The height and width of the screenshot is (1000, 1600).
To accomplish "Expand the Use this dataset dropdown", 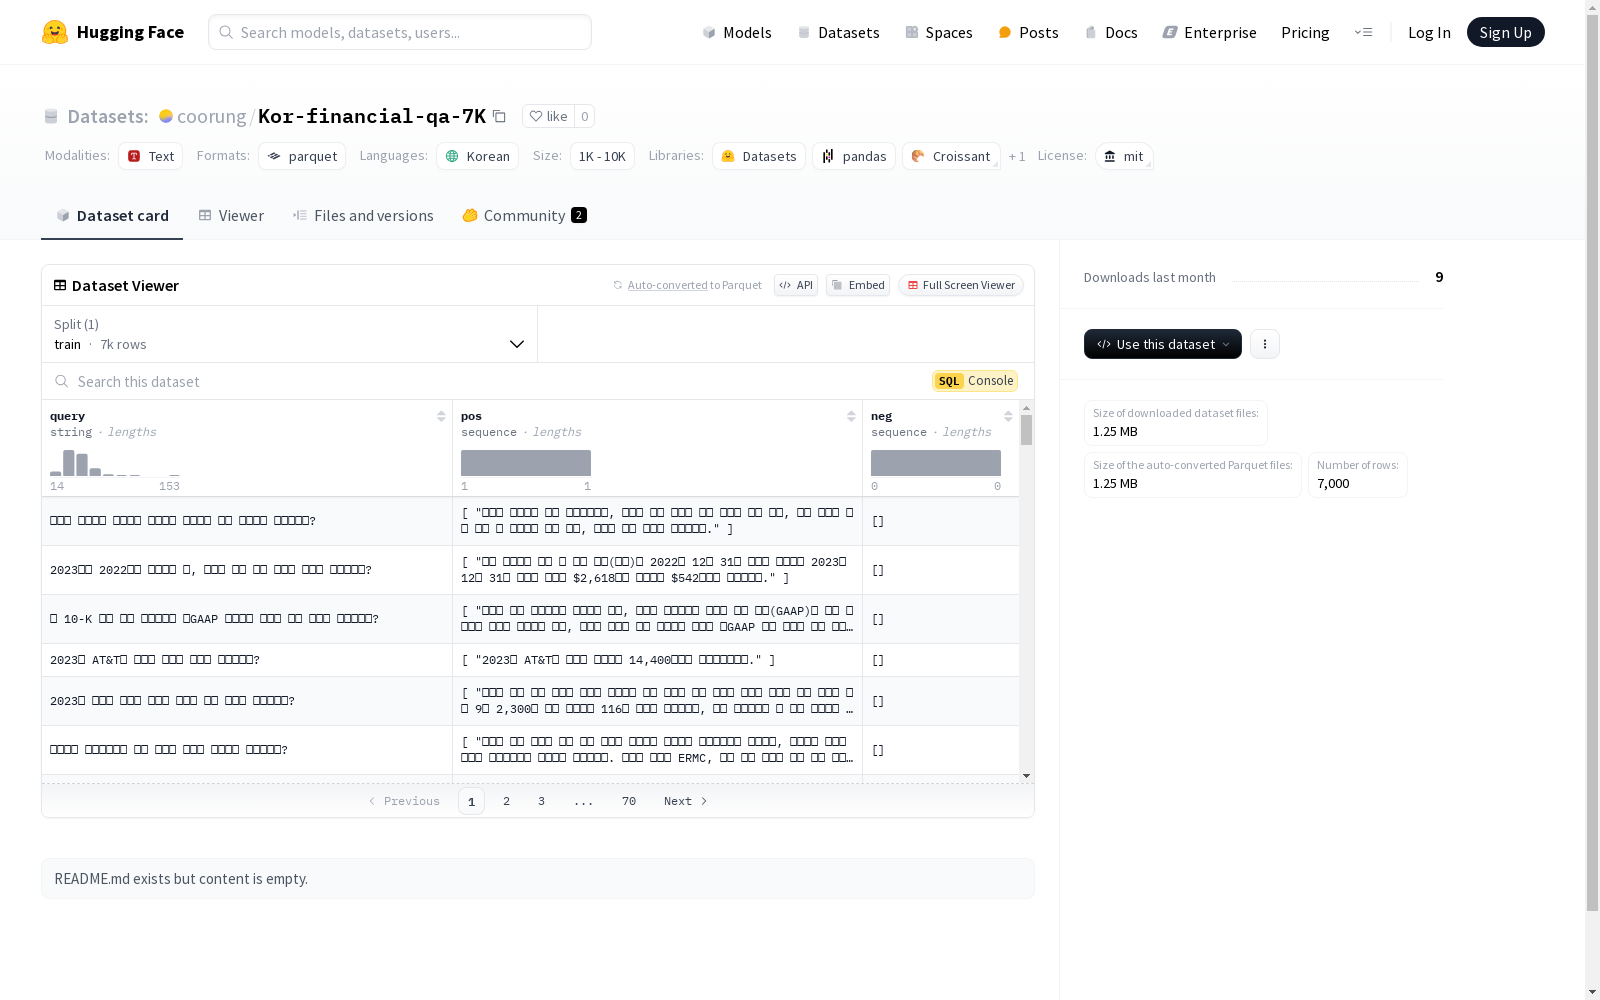I will coord(1163,344).
